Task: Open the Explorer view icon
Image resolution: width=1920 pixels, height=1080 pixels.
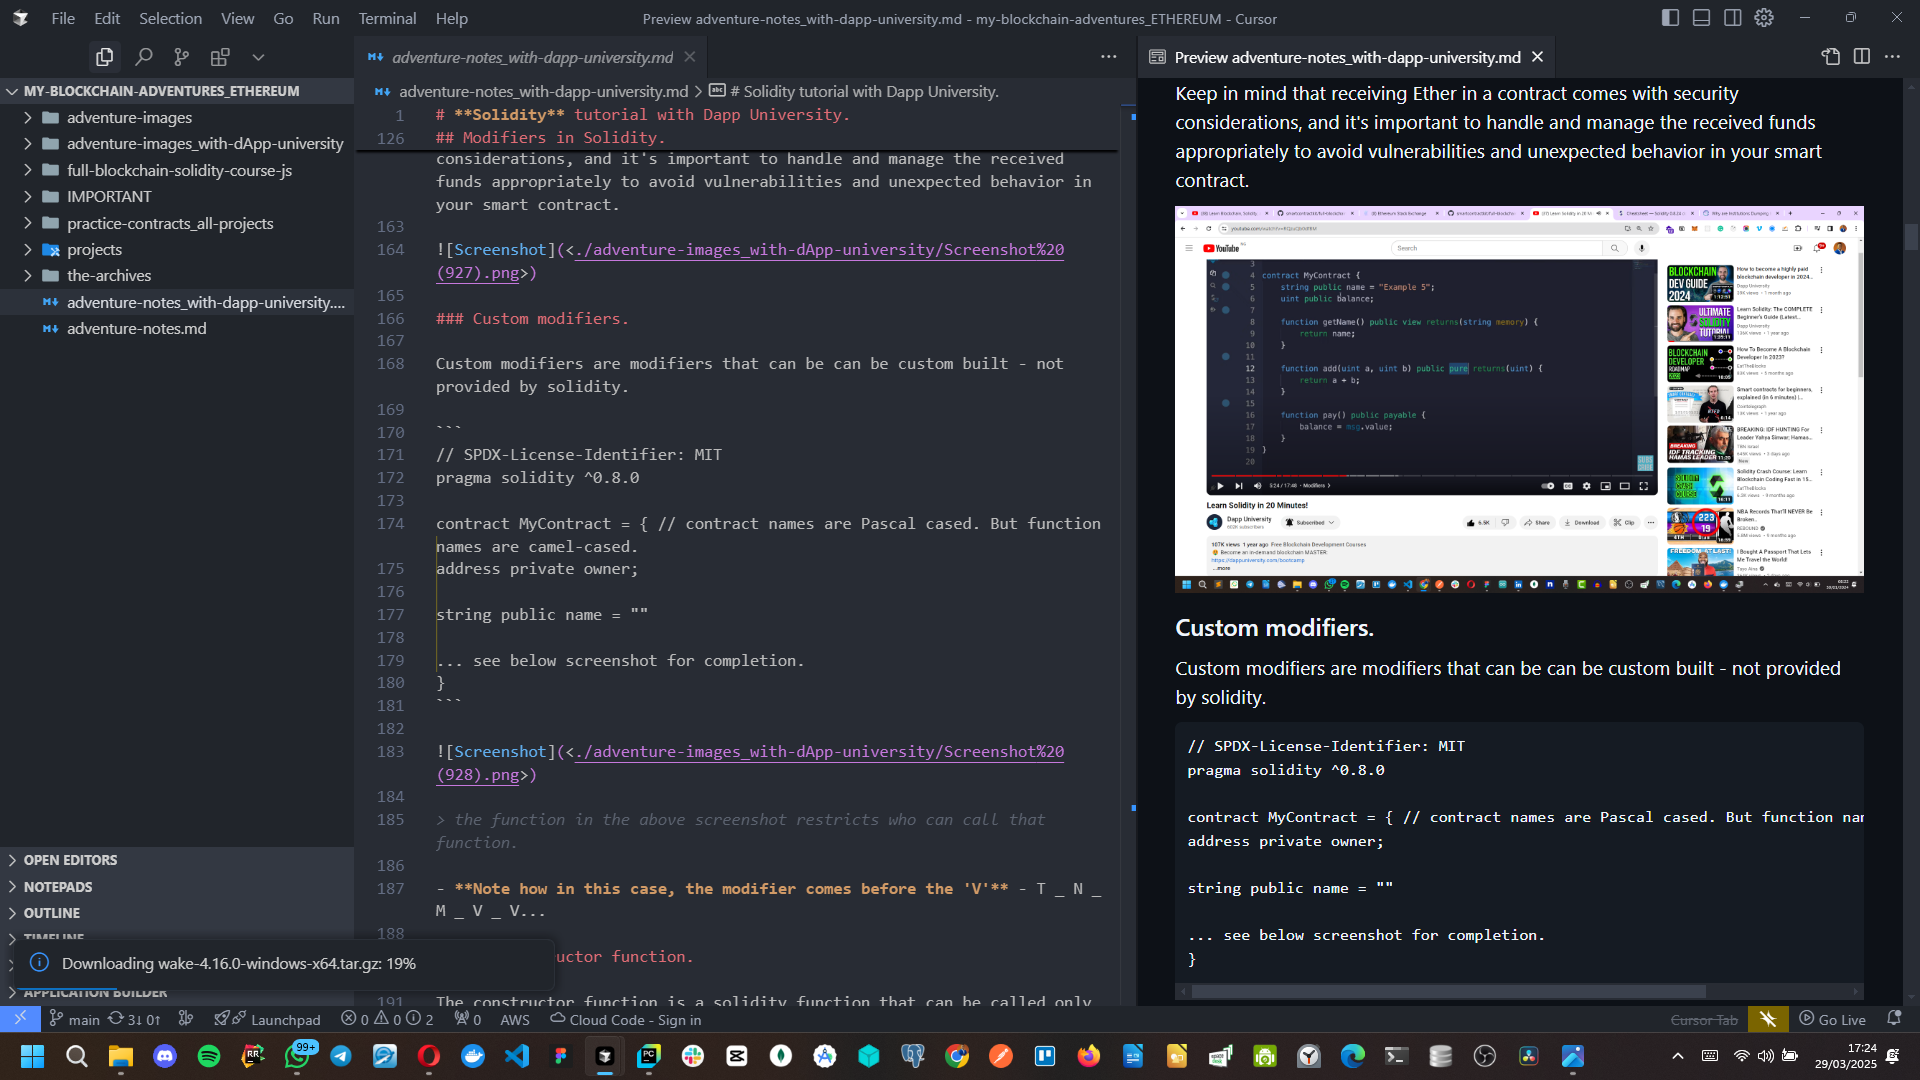Action: [104, 57]
